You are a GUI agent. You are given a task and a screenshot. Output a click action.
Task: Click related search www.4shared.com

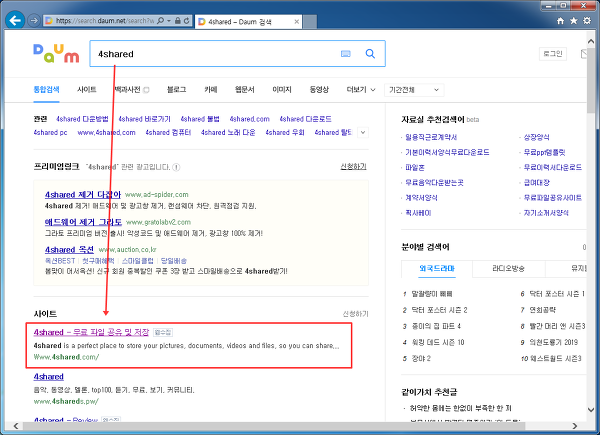point(106,132)
